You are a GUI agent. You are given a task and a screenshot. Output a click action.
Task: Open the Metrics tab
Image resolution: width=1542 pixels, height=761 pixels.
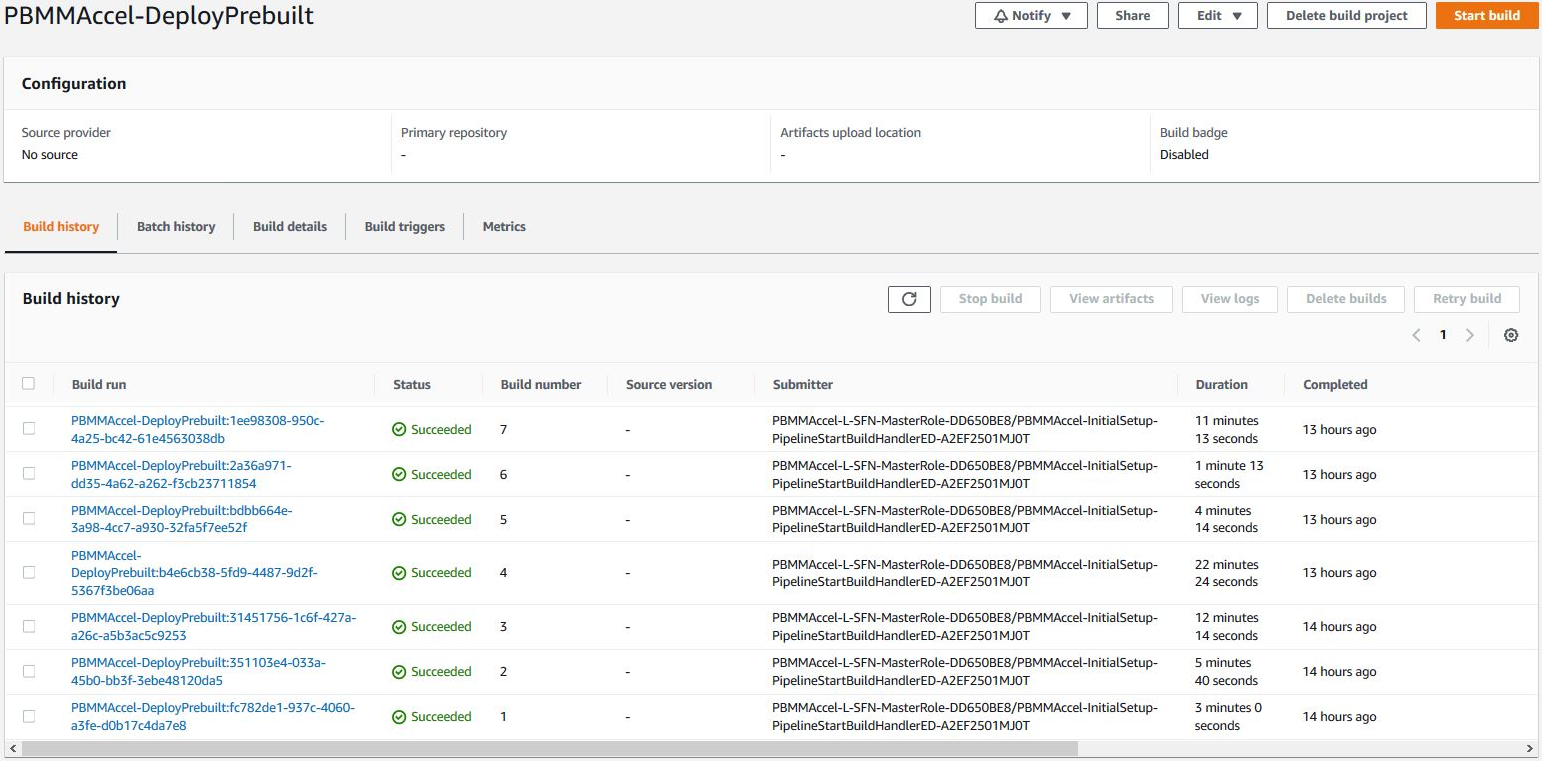pyautogui.click(x=504, y=227)
